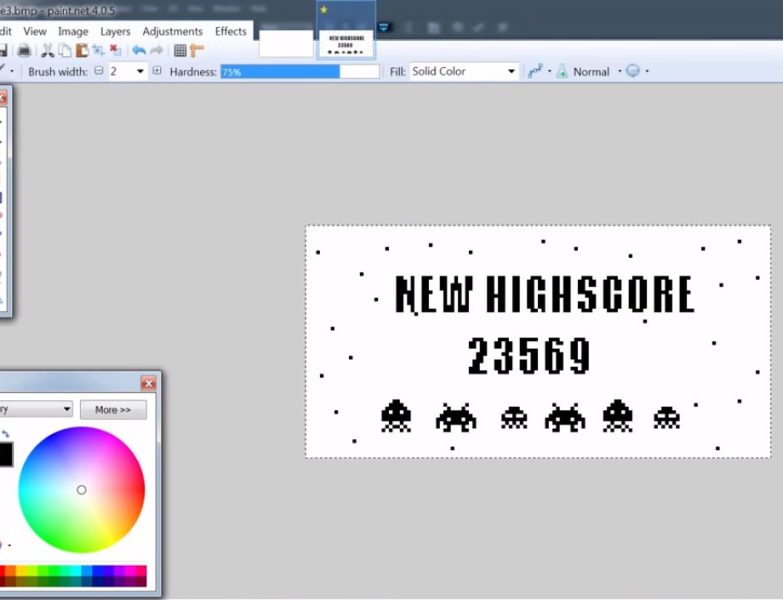Viewport: 783px width, 600px height.
Task: Open the Brush width dropdown arrow
Action: (x=140, y=71)
